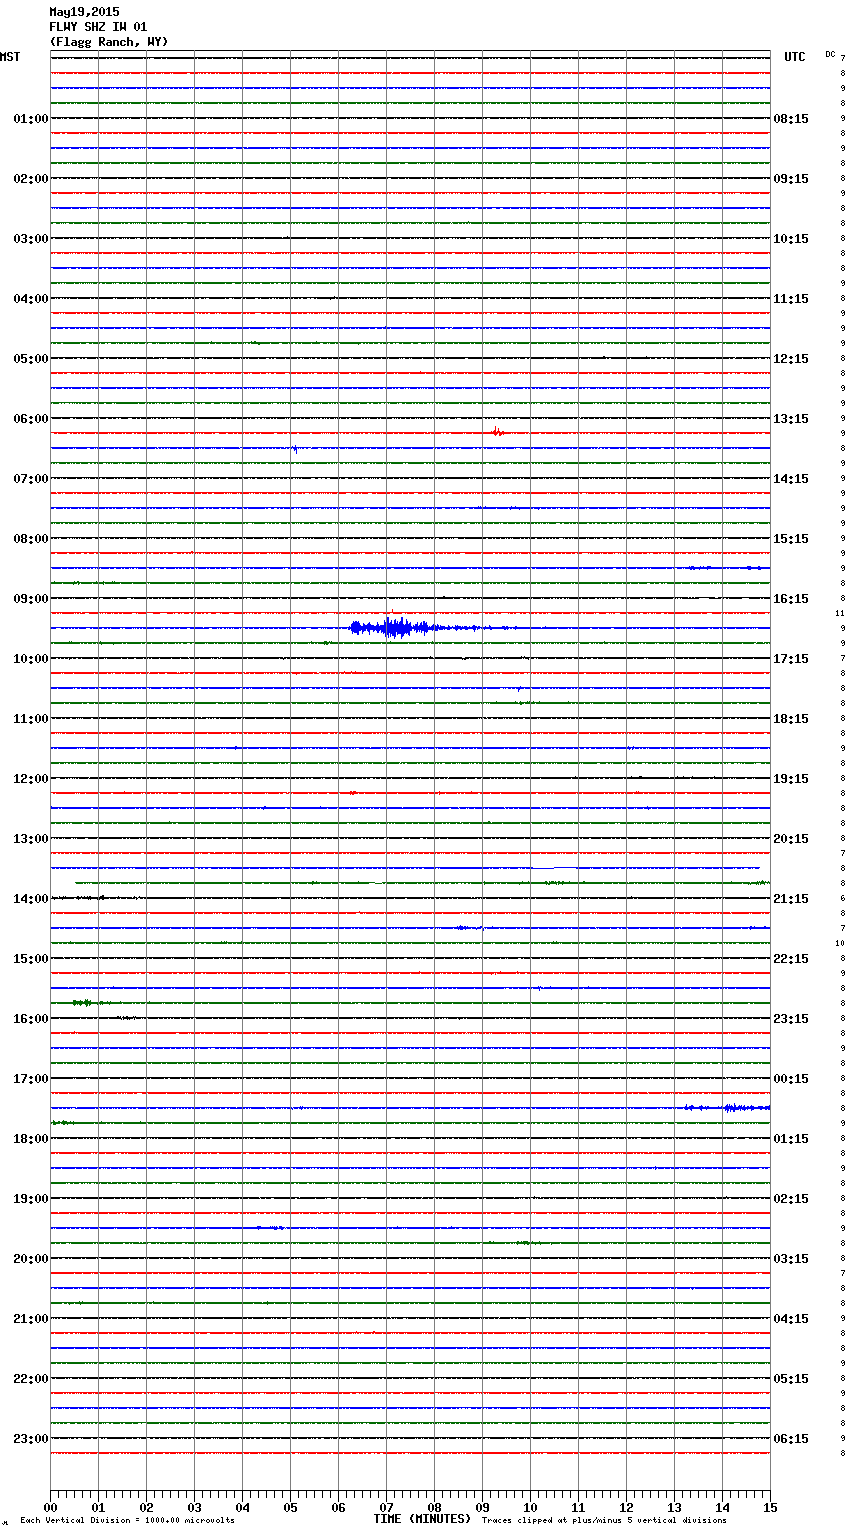Image resolution: width=850 pixels, height=1534 pixels.
Task: Click minute 05 on the bottom axis
Action: (x=290, y=1507)
